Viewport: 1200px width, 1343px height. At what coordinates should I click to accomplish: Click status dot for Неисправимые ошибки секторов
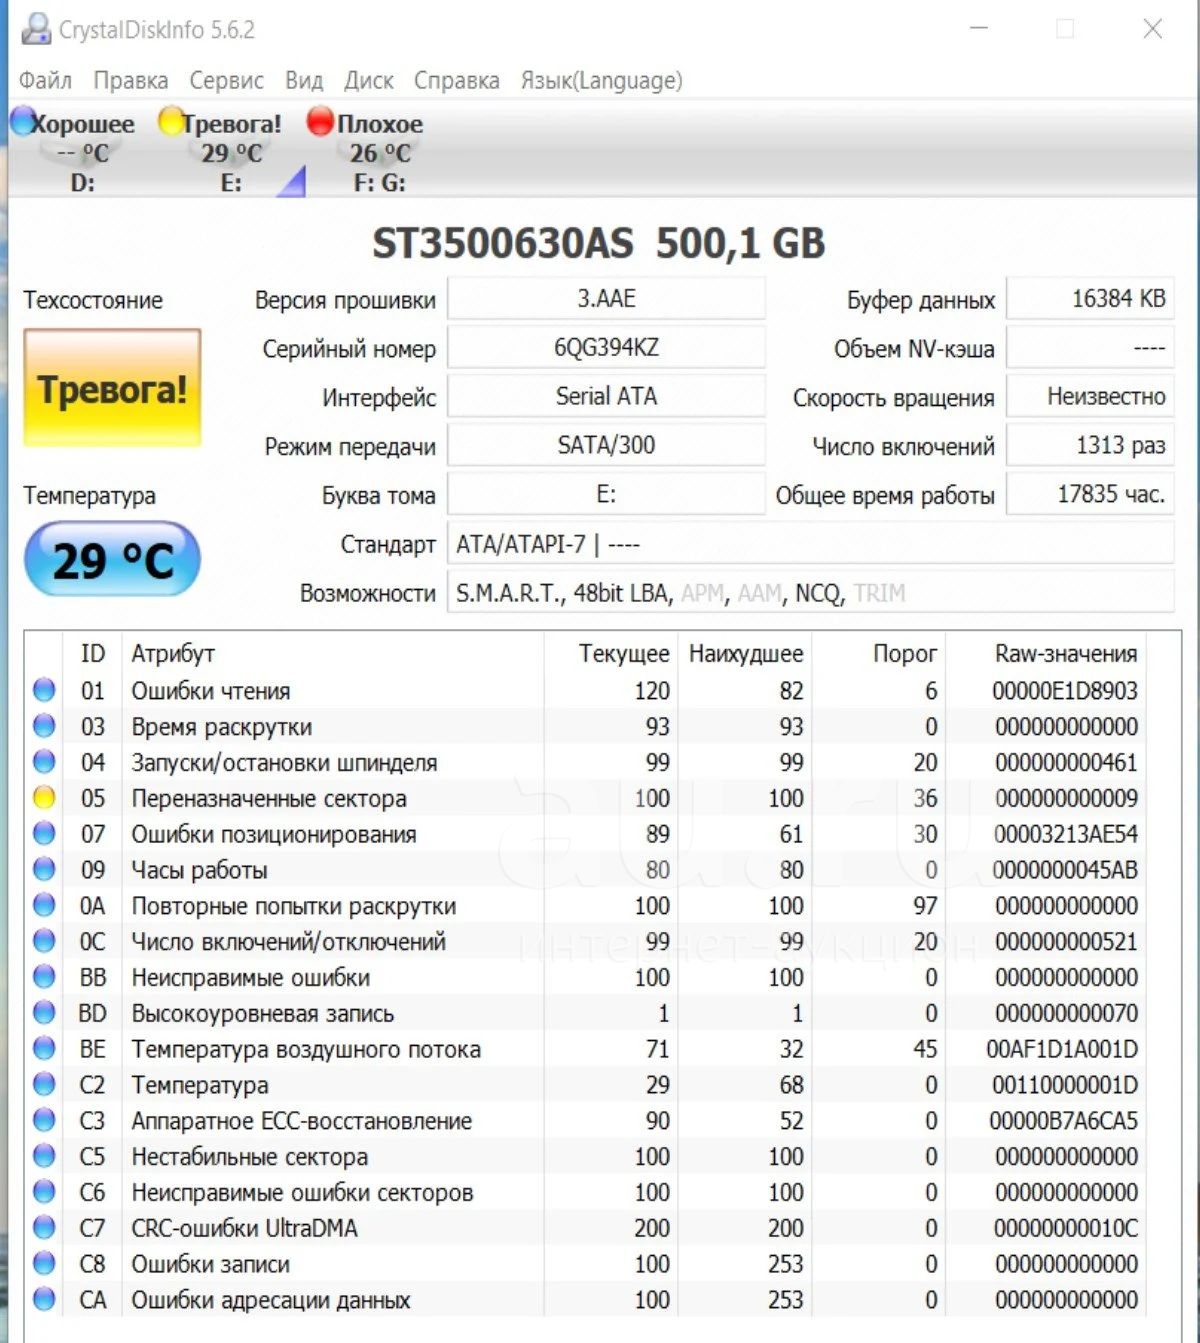[x=44, y=1192]
